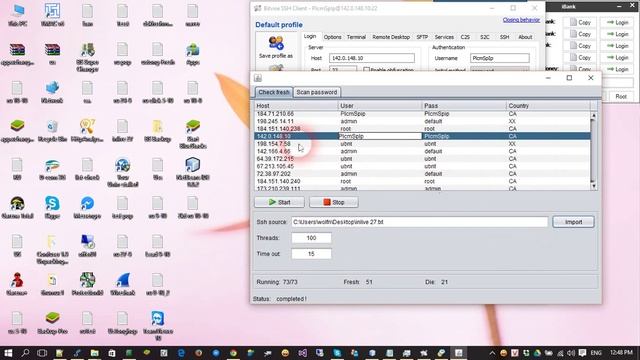Select the row with host 72.38.97.202
Image resolution: width=640 pixels, height=360 pixels.
coord(422,173)
